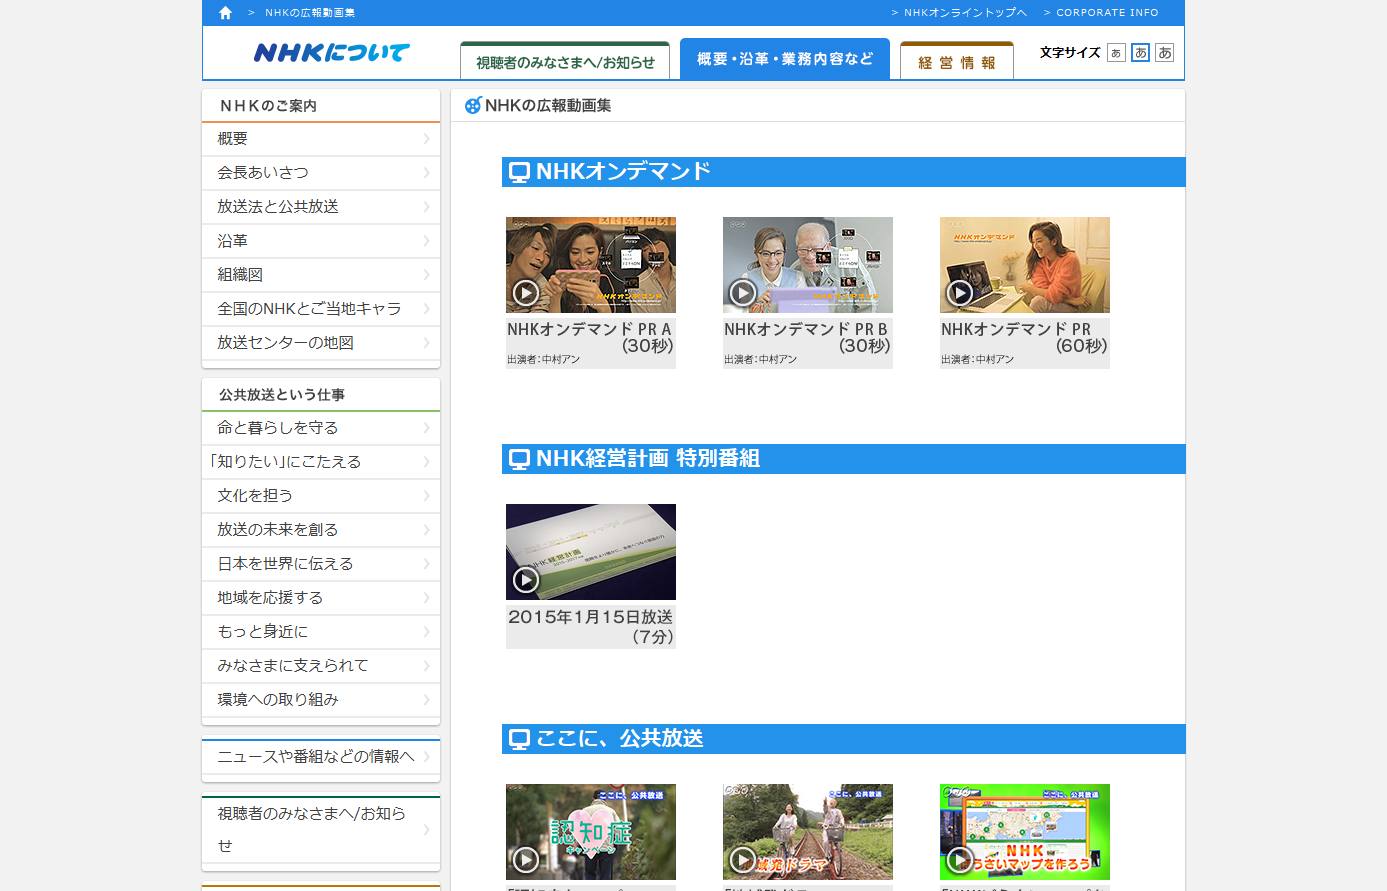Open 放送法と公共放送 sidebar item
This screenshot has height=891, width=1387.
321,207
